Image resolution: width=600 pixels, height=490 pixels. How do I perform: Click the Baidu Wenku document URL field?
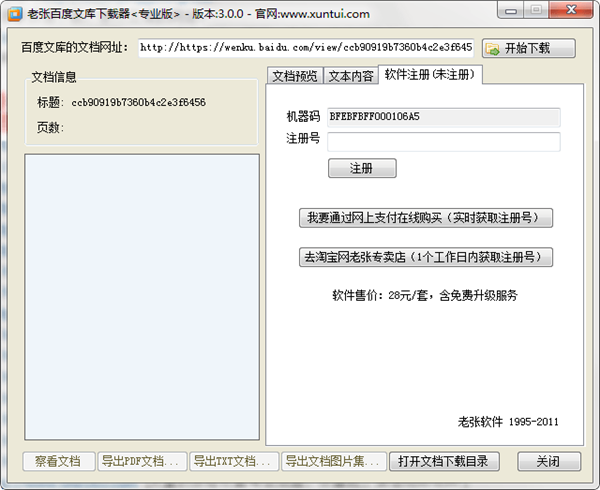click(306, 47)
